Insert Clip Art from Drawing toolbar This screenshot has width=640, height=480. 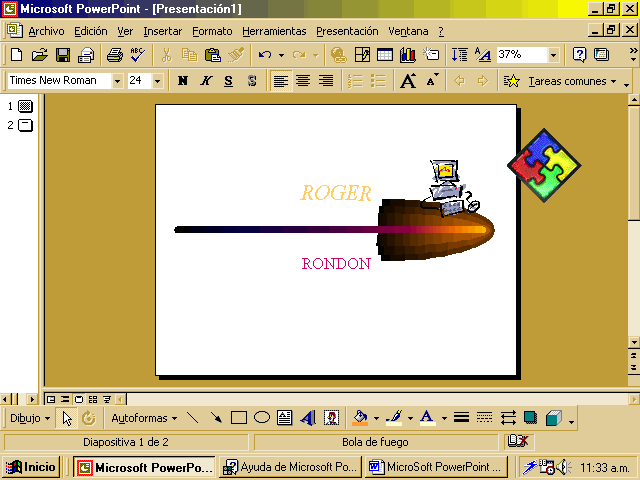pos(331,418)
